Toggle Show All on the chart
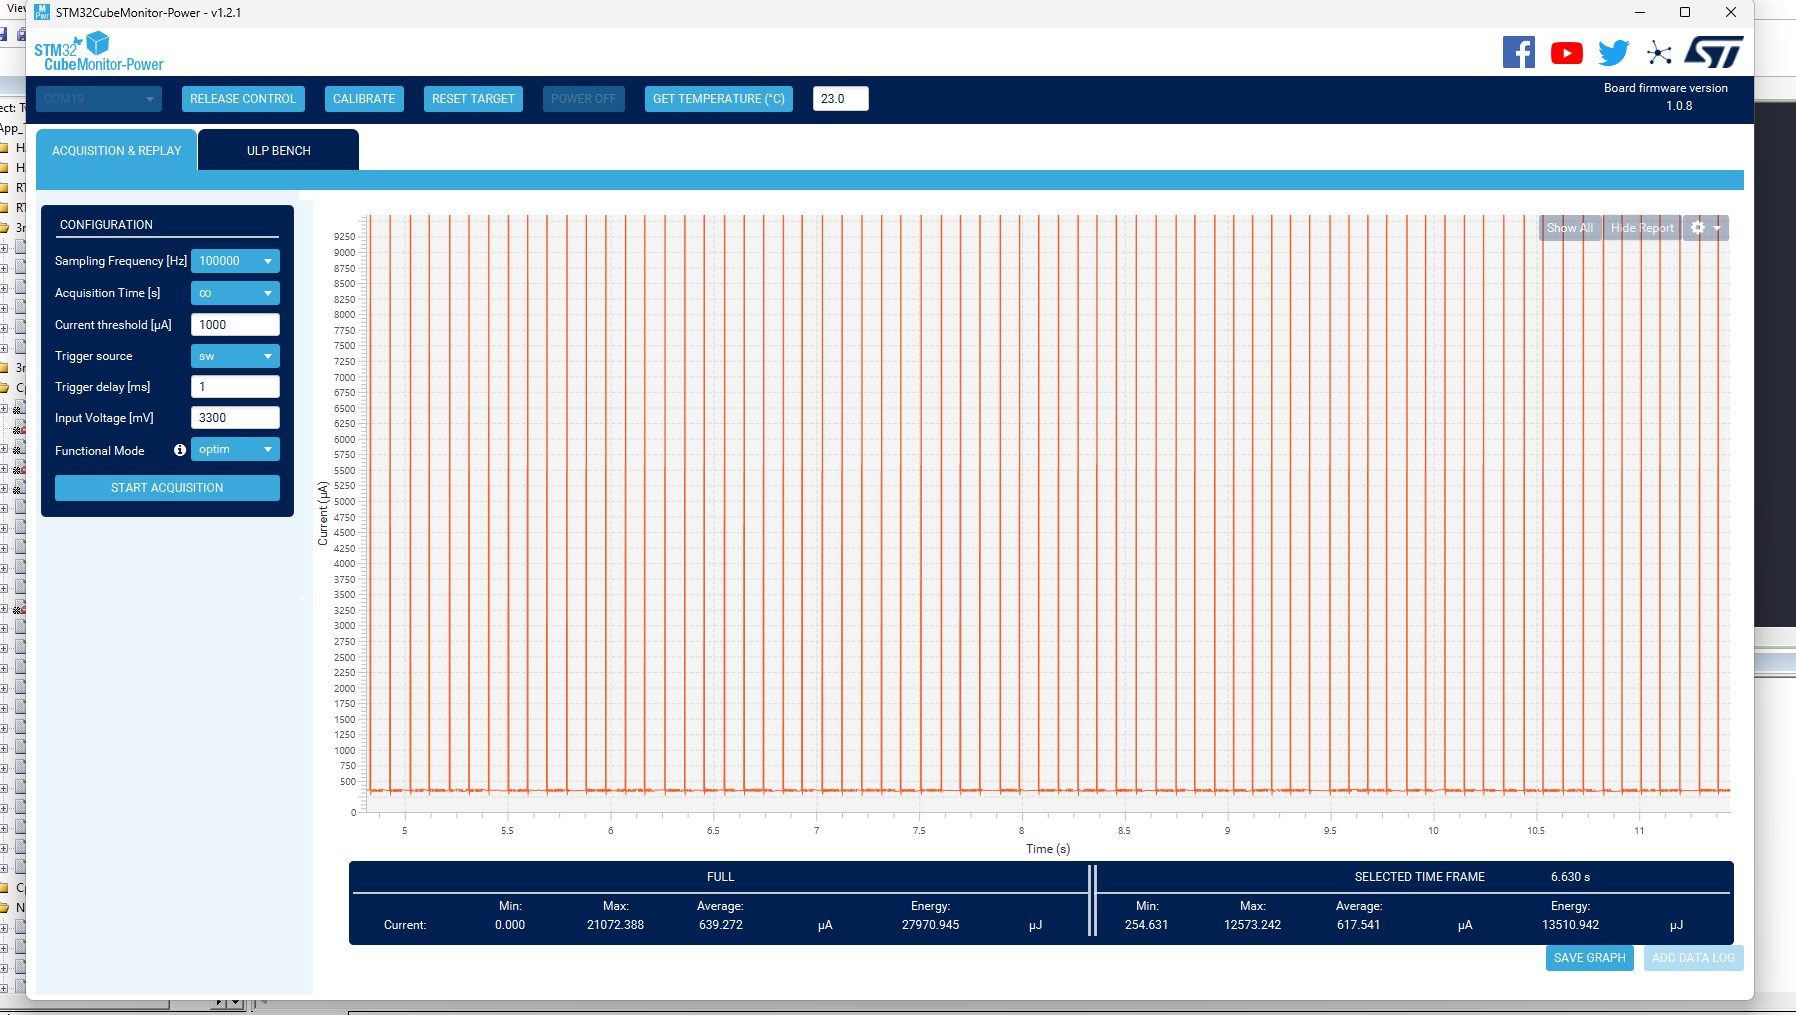 (x=1569, y=227)
